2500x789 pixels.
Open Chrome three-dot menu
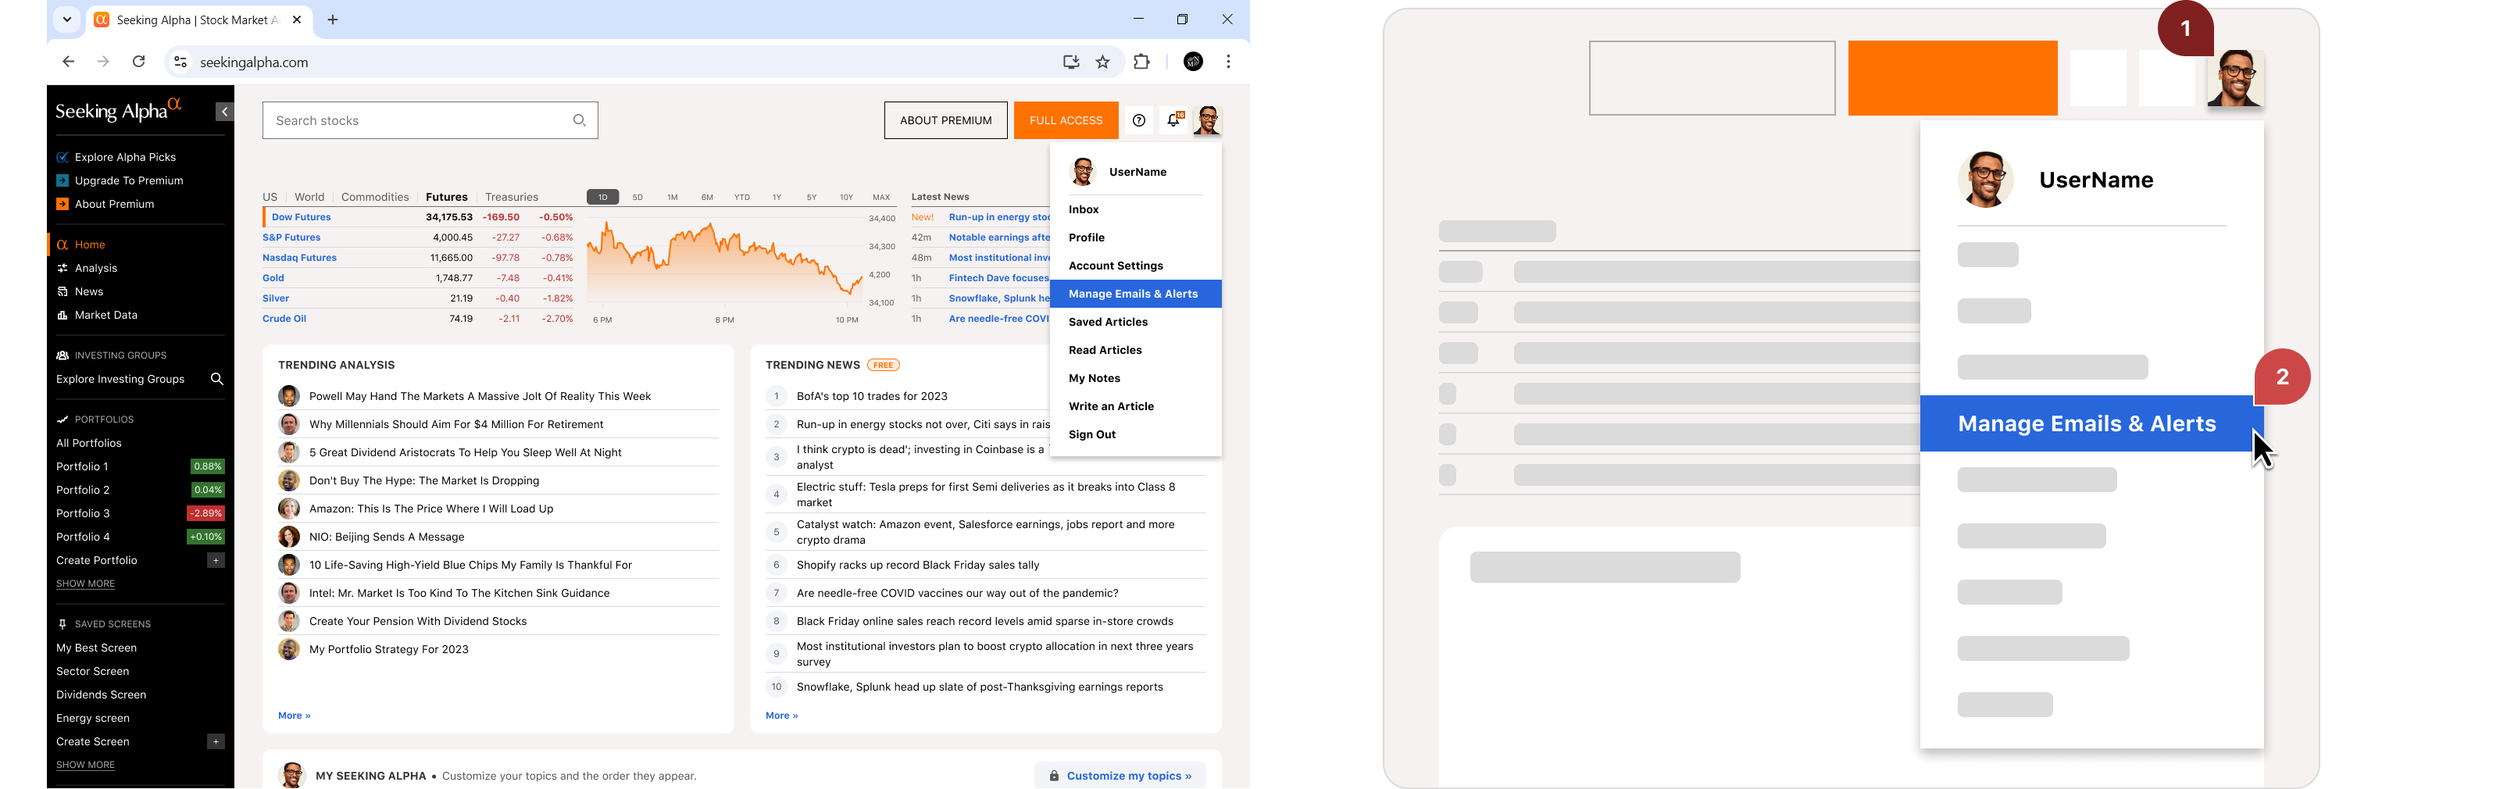(x=1228, y=62)
